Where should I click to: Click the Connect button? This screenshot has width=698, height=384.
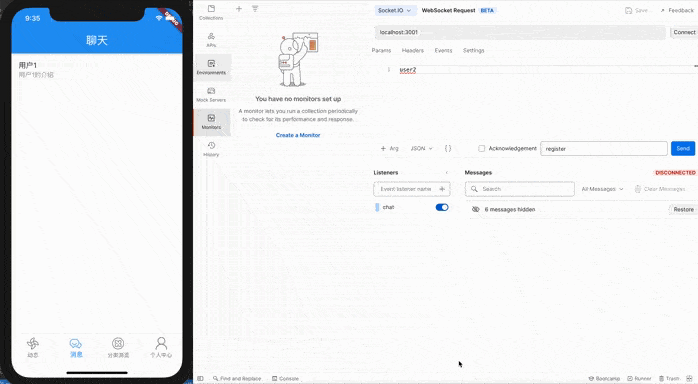[x=684, y=32]
